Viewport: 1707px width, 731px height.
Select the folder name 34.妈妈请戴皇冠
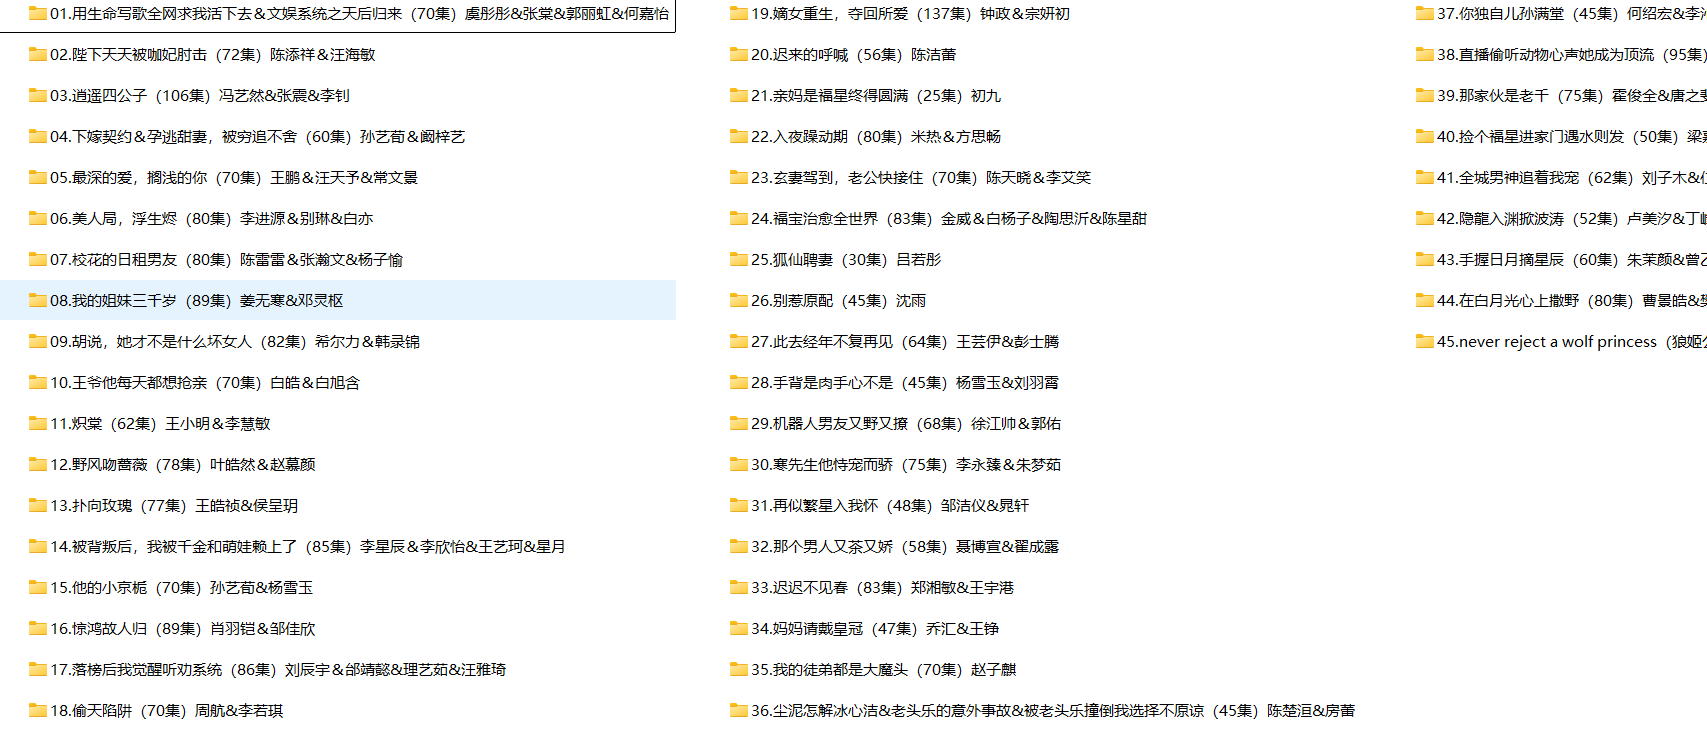[x=807, y=628]
